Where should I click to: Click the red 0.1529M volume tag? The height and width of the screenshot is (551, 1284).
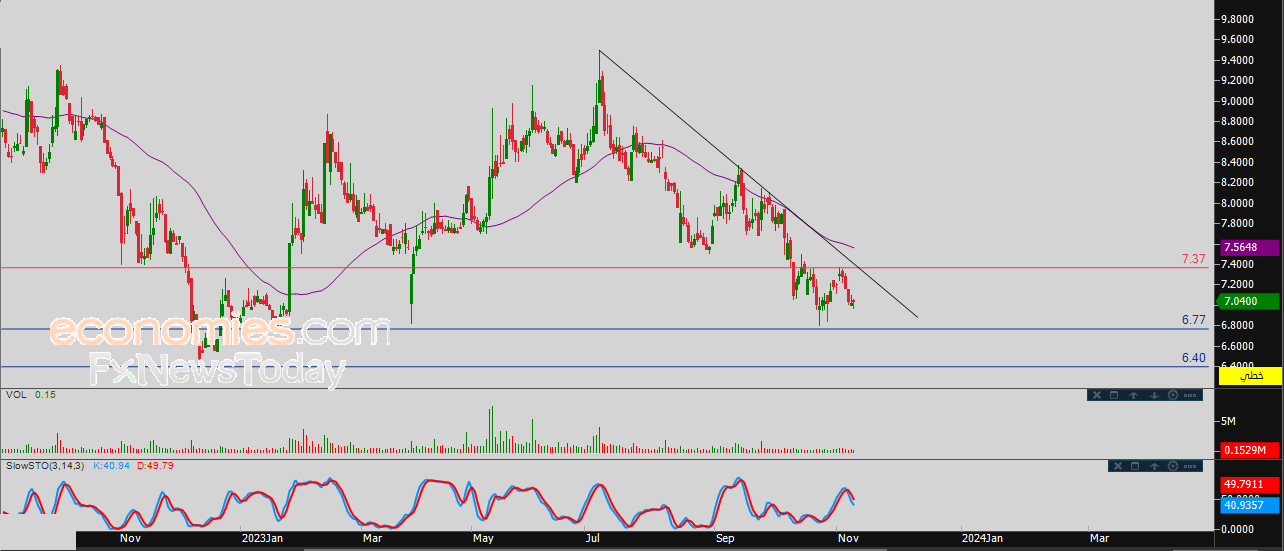pos(1249,450)
